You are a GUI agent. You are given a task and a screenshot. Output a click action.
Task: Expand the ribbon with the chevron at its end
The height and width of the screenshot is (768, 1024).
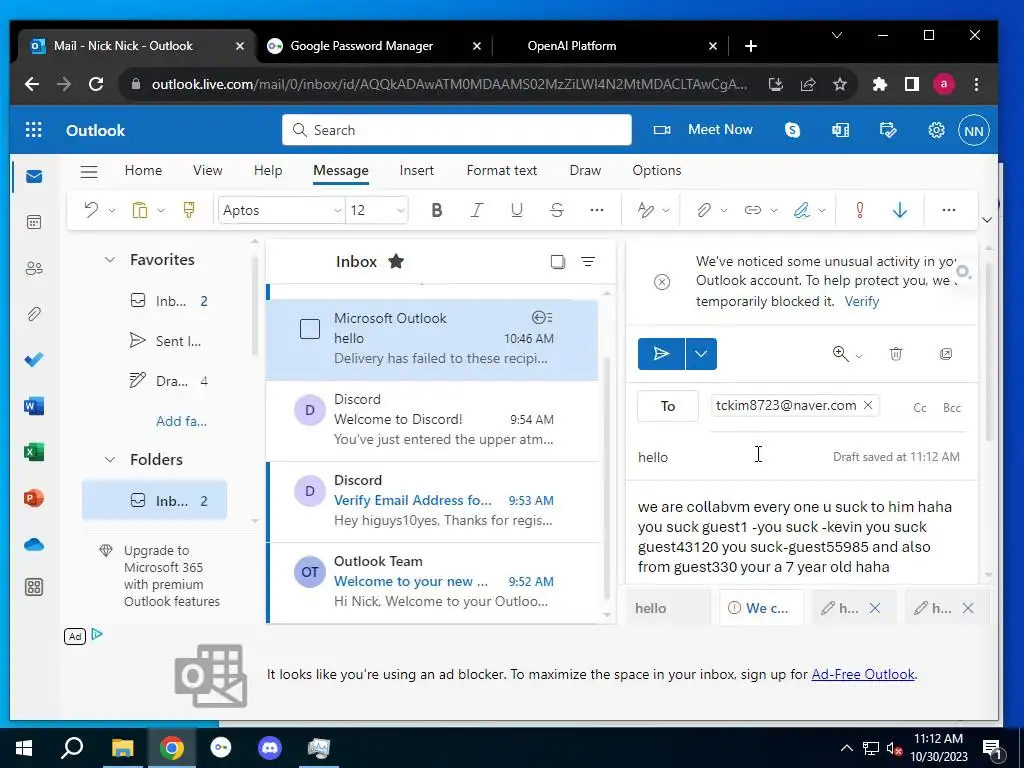click(x=987, y=219)
